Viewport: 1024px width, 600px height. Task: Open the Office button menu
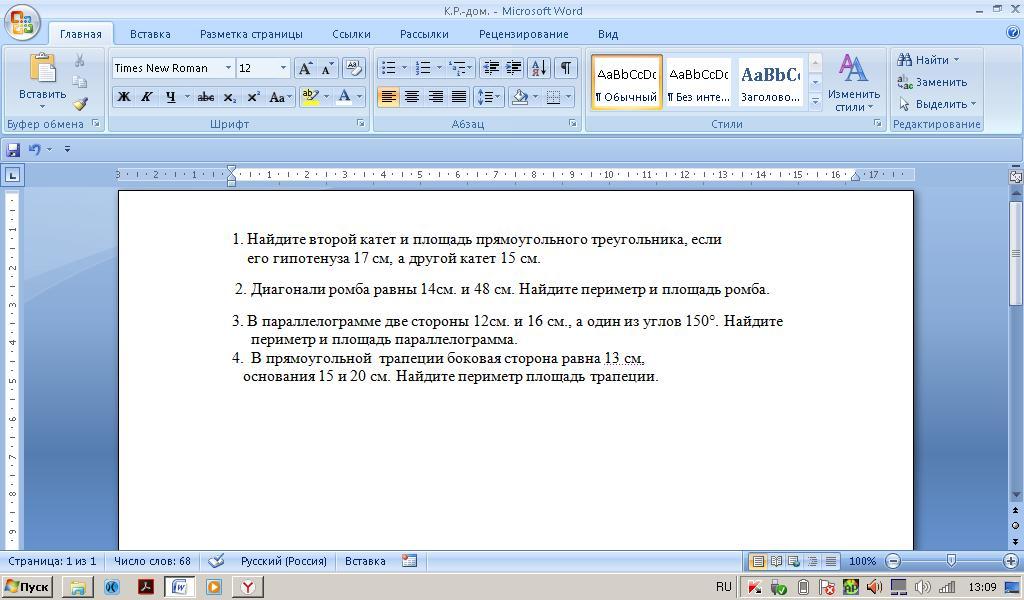click(20, 22)
